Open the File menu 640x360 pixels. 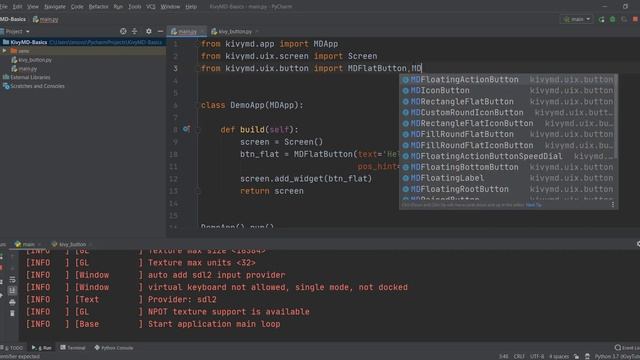[3, 7]
